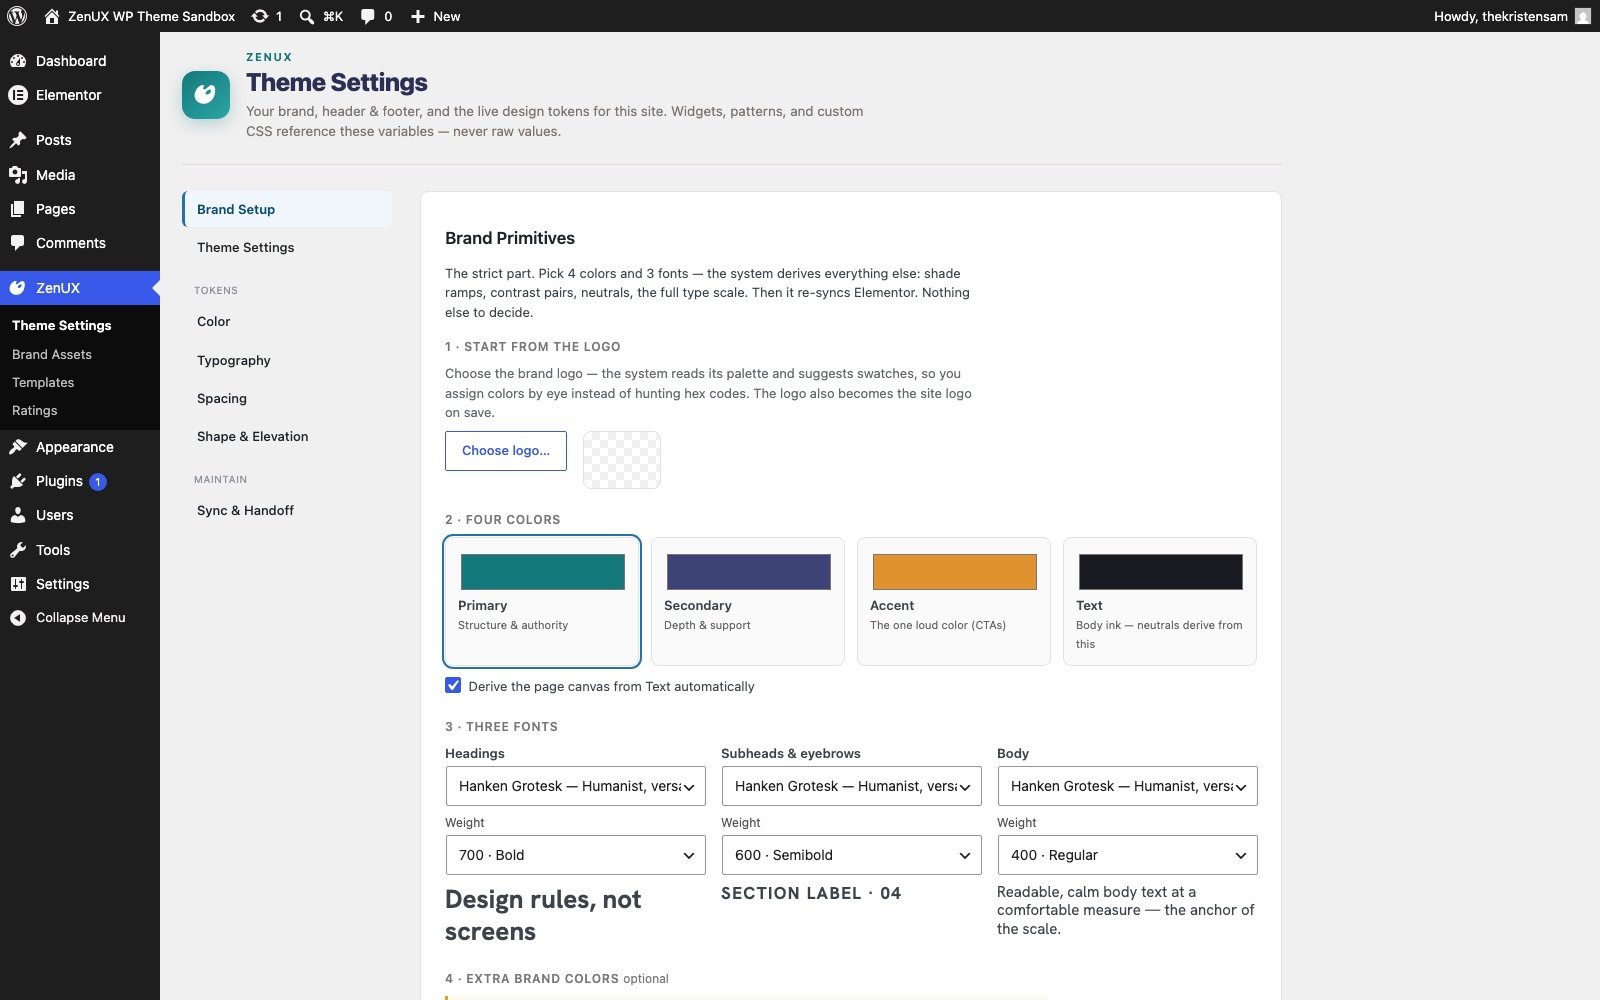Open the Sync & Handoff section

(287, 510)
